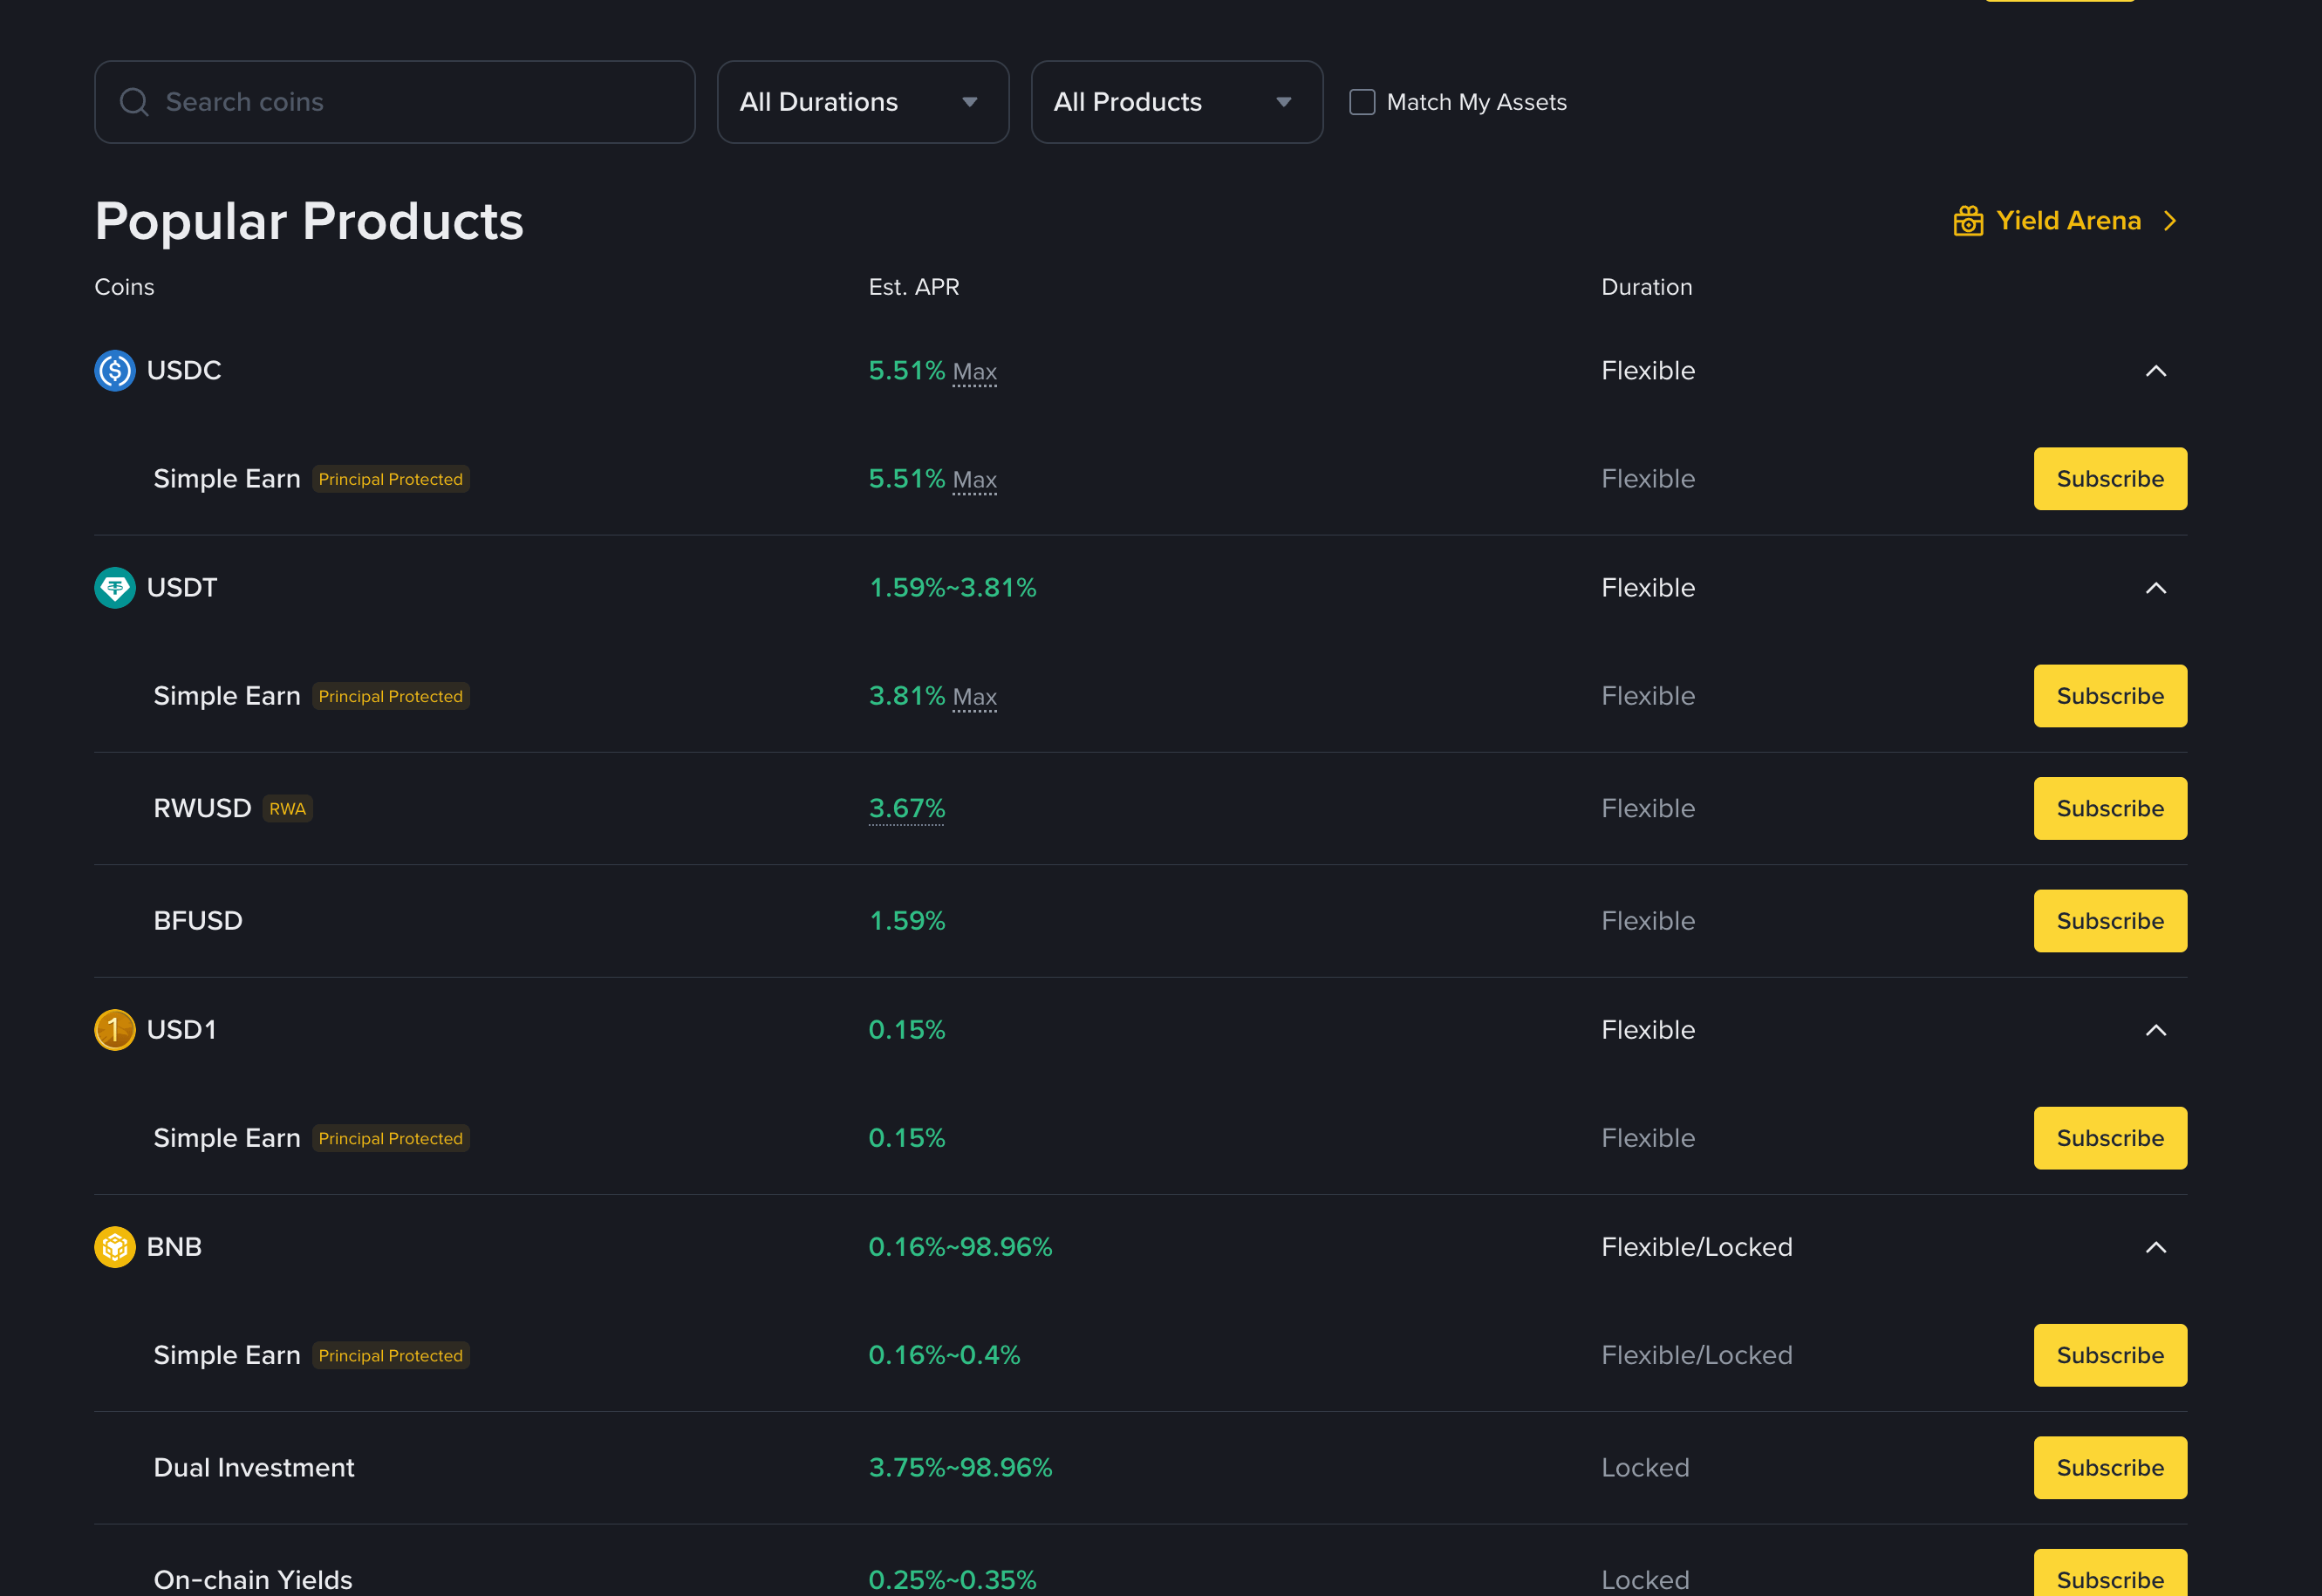2322x1596 pixels.
Task: Click the Yield Arena right arrow
Action: pos(2169,221)
